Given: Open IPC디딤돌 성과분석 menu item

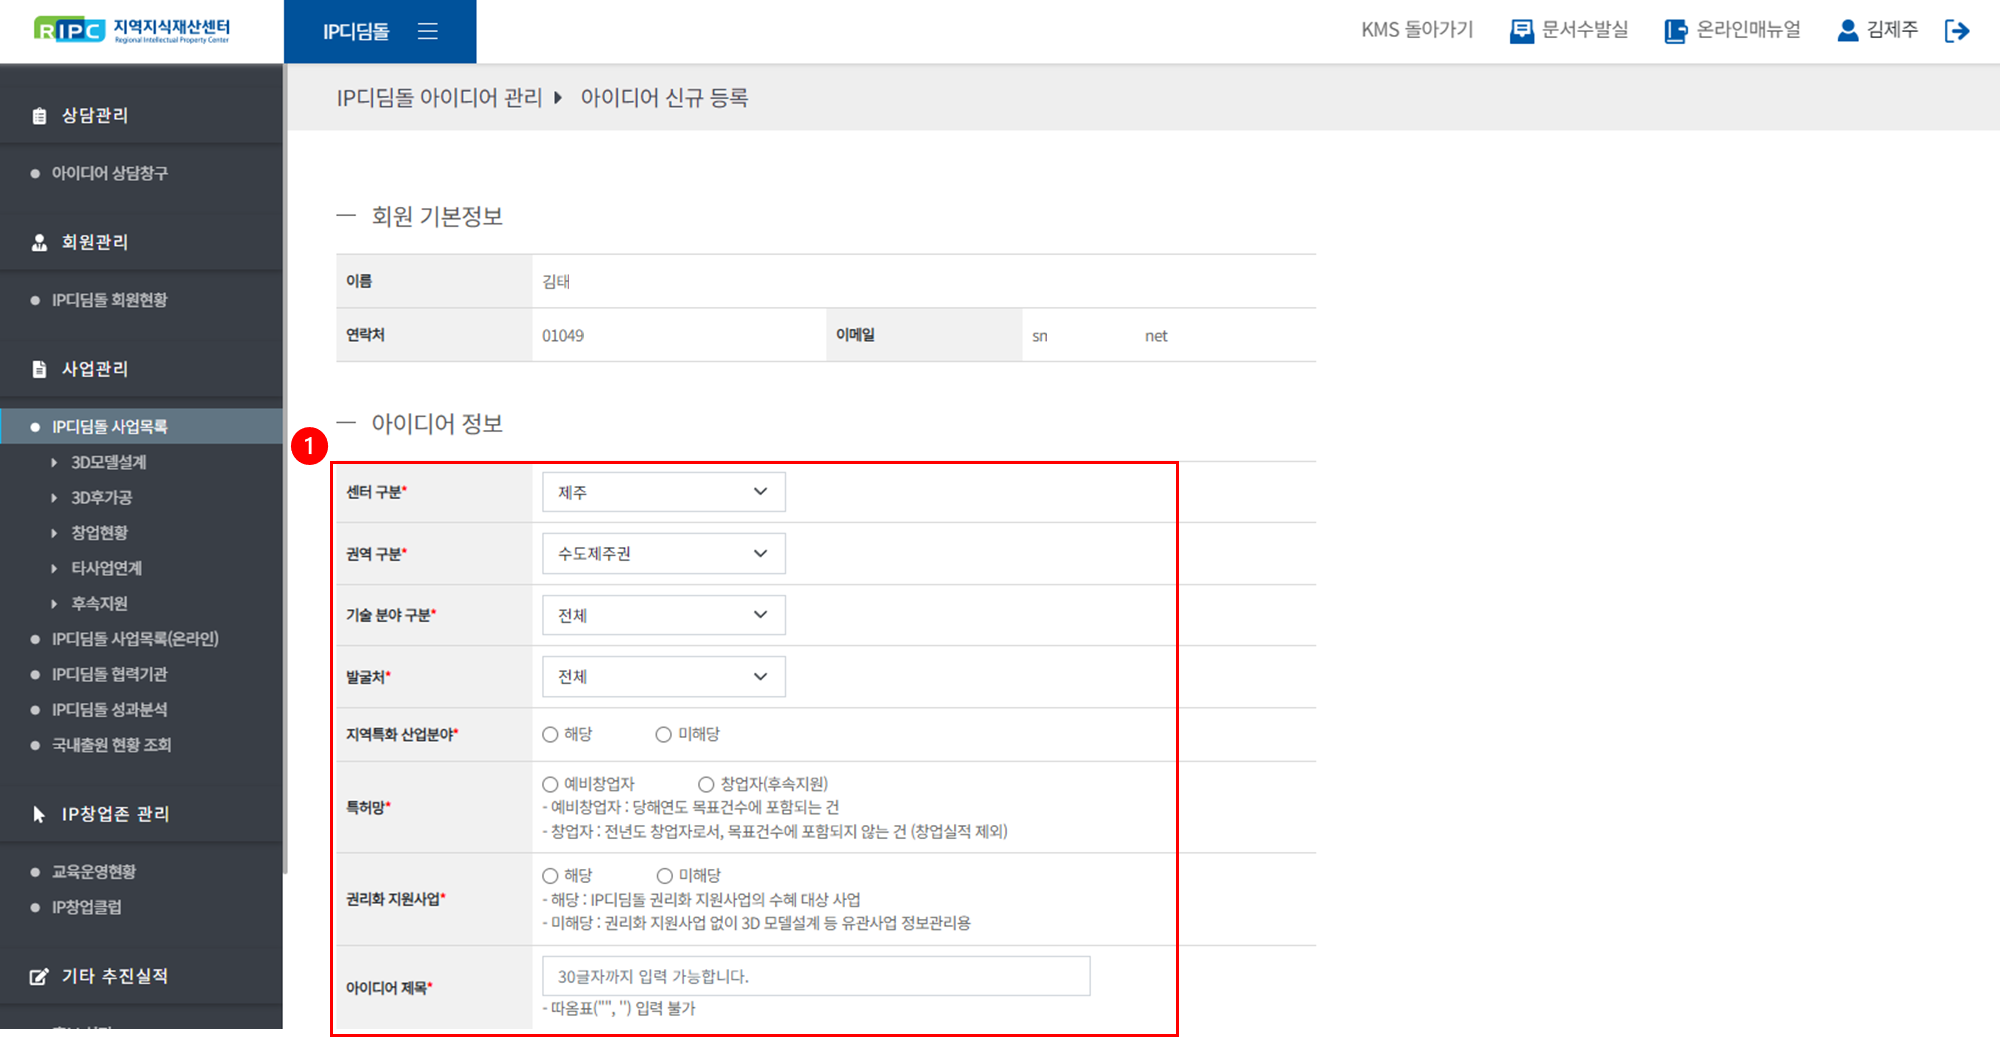Looking at the screenshot, I should 109,710.
